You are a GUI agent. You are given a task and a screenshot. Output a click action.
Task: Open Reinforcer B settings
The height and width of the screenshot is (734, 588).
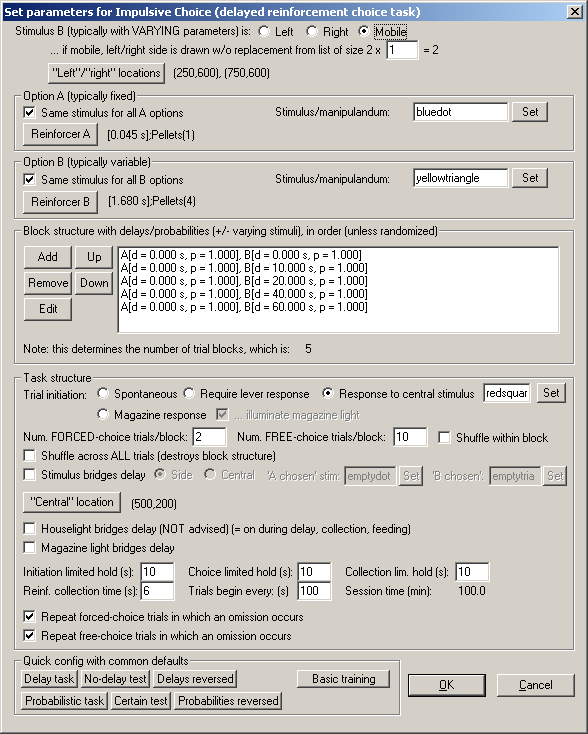pyautogui.click(x=60, y=202)
